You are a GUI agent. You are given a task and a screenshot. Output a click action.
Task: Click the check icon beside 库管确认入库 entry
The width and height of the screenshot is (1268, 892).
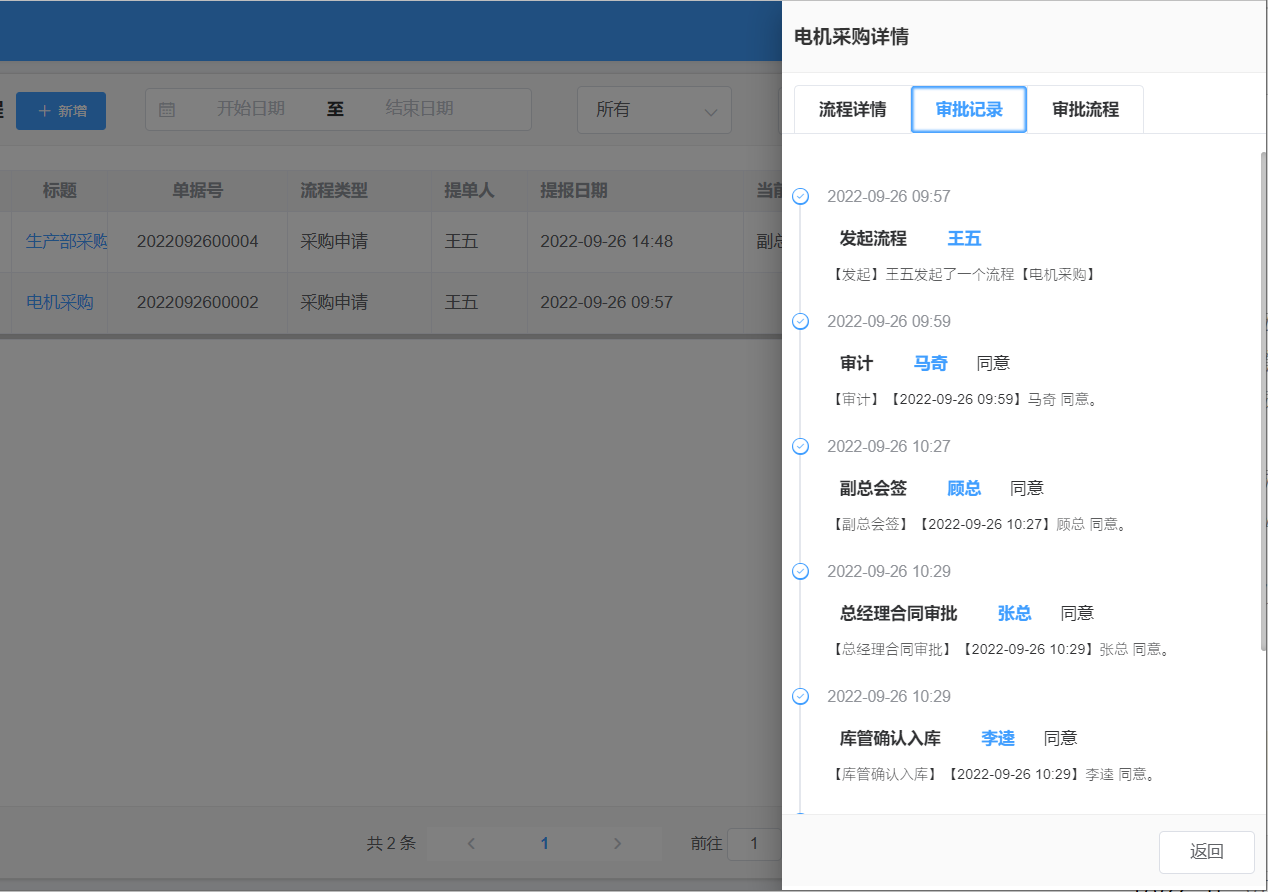pyautogui.click(x=800, y=696)
